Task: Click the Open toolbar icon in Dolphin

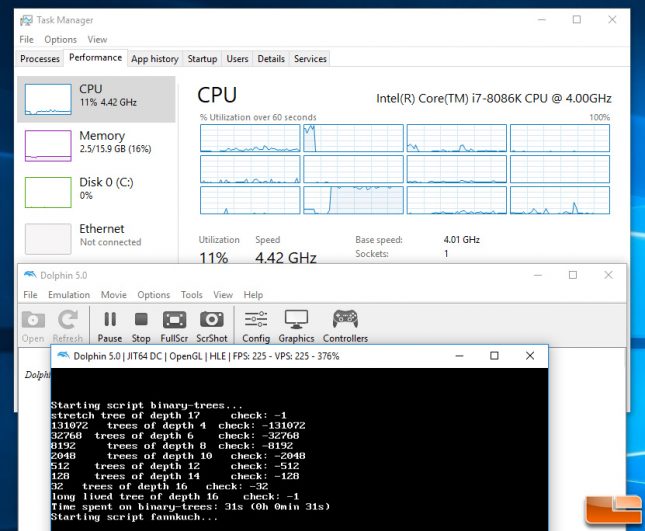Action: (33, 320)
